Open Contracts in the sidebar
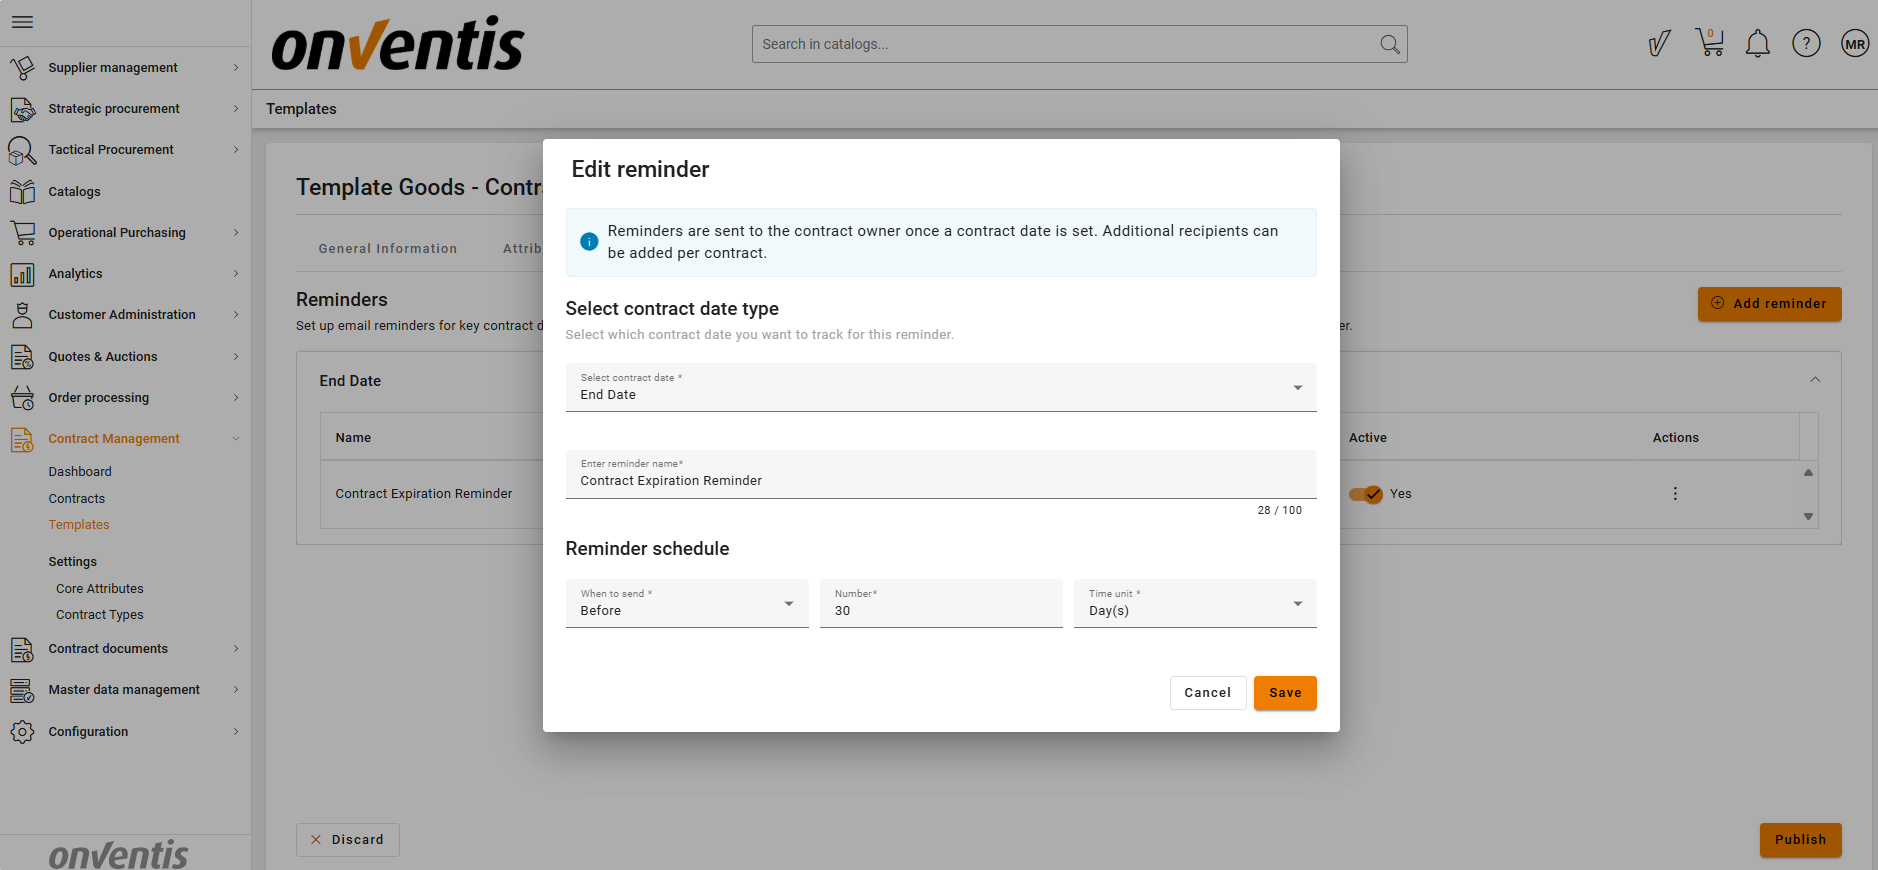This screenshot has width=1878, height=870. coord(77,499)
